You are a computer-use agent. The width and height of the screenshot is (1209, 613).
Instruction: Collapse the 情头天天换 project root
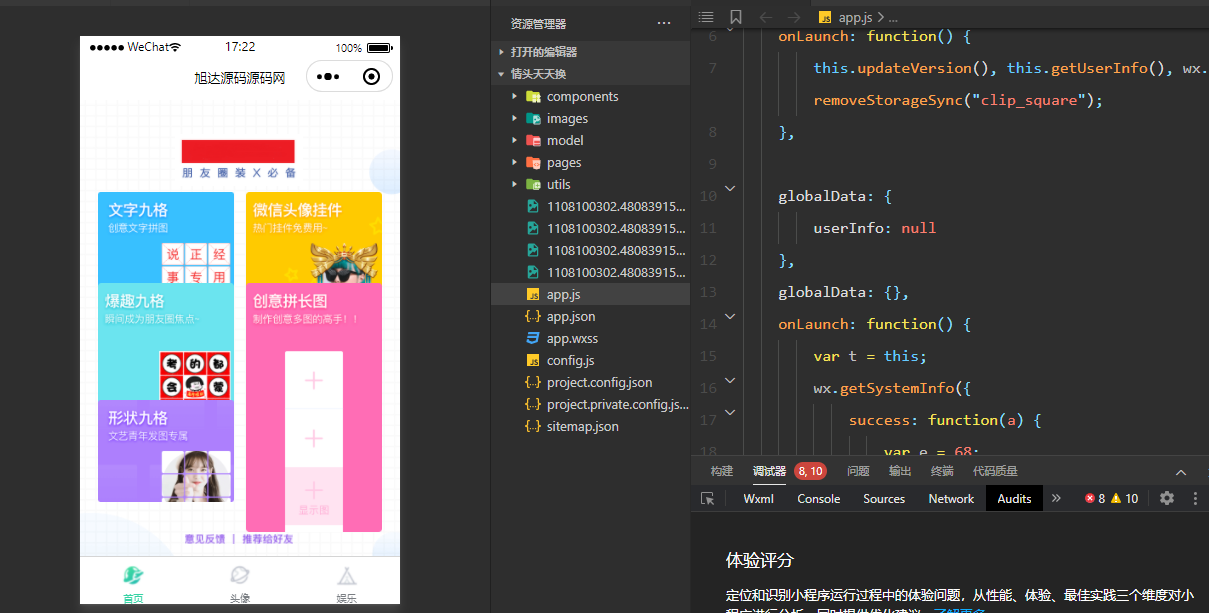(590, 74)
